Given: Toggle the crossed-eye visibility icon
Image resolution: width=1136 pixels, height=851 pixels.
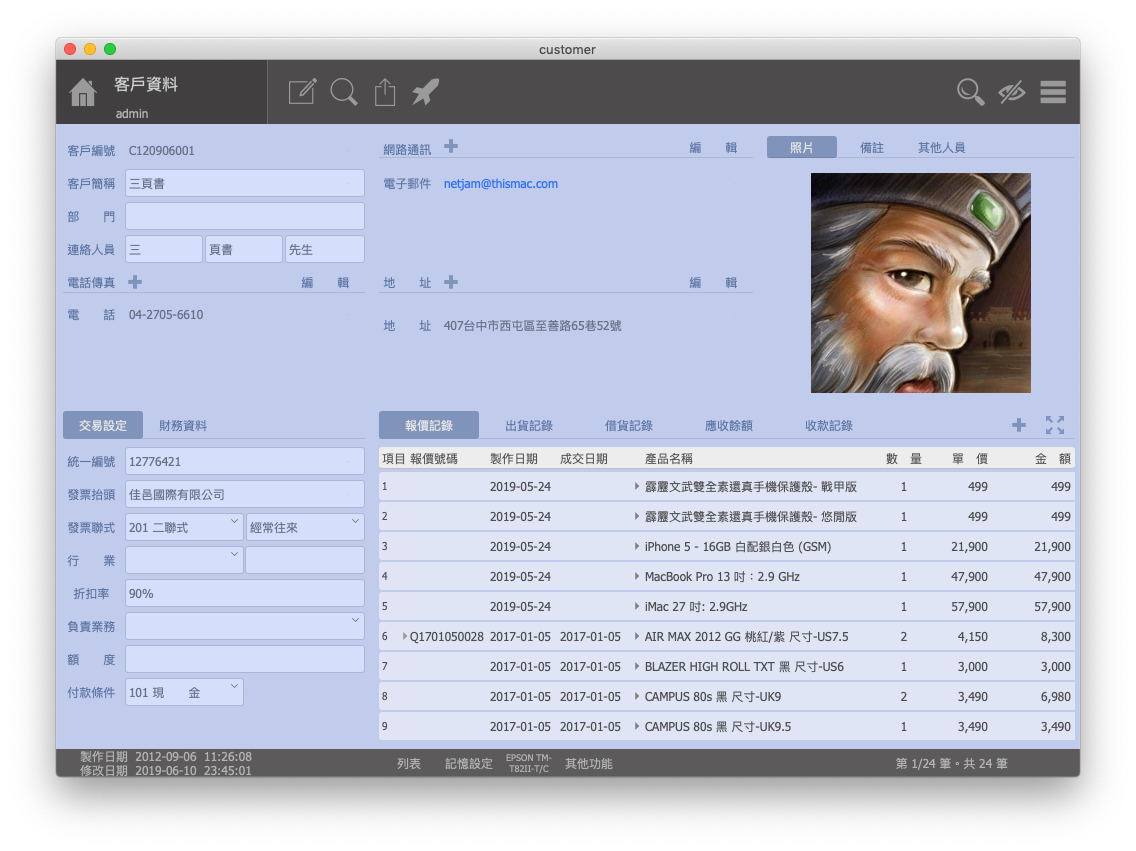Looking at the screenshot, I should point(1011,92).
